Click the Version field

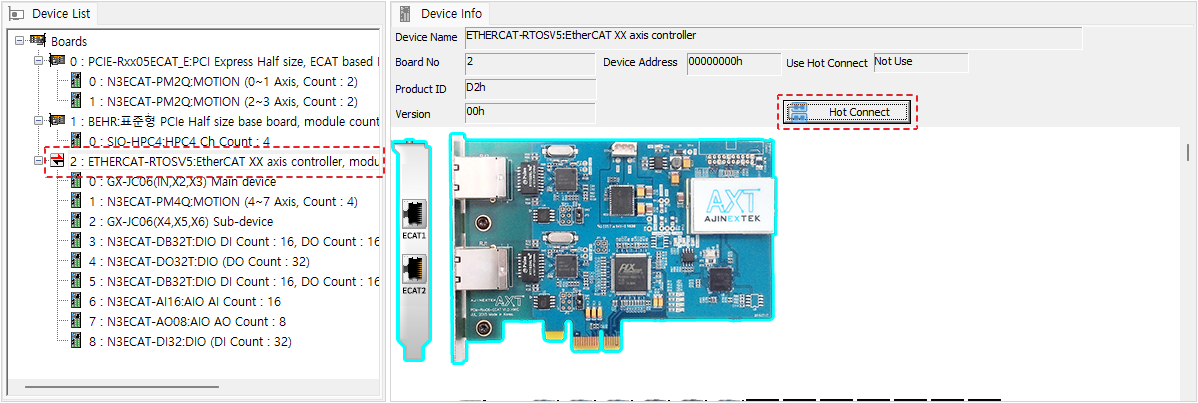click(529, 114)
